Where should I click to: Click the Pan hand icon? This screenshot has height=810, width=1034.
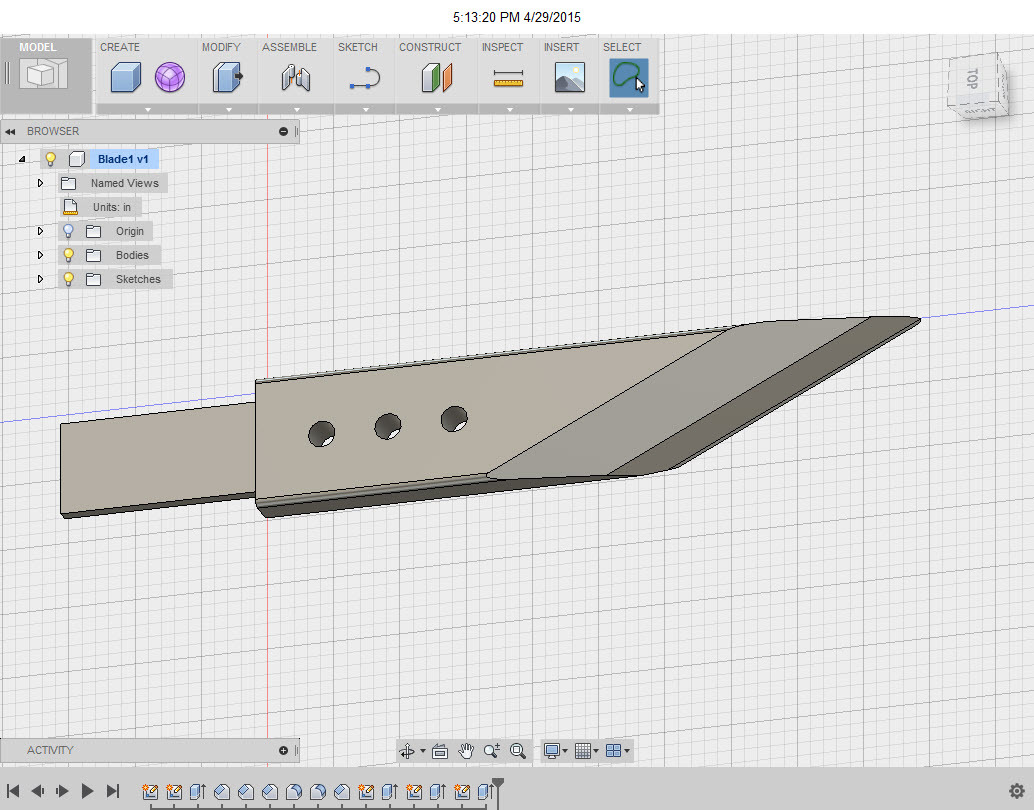click(466, 750)
